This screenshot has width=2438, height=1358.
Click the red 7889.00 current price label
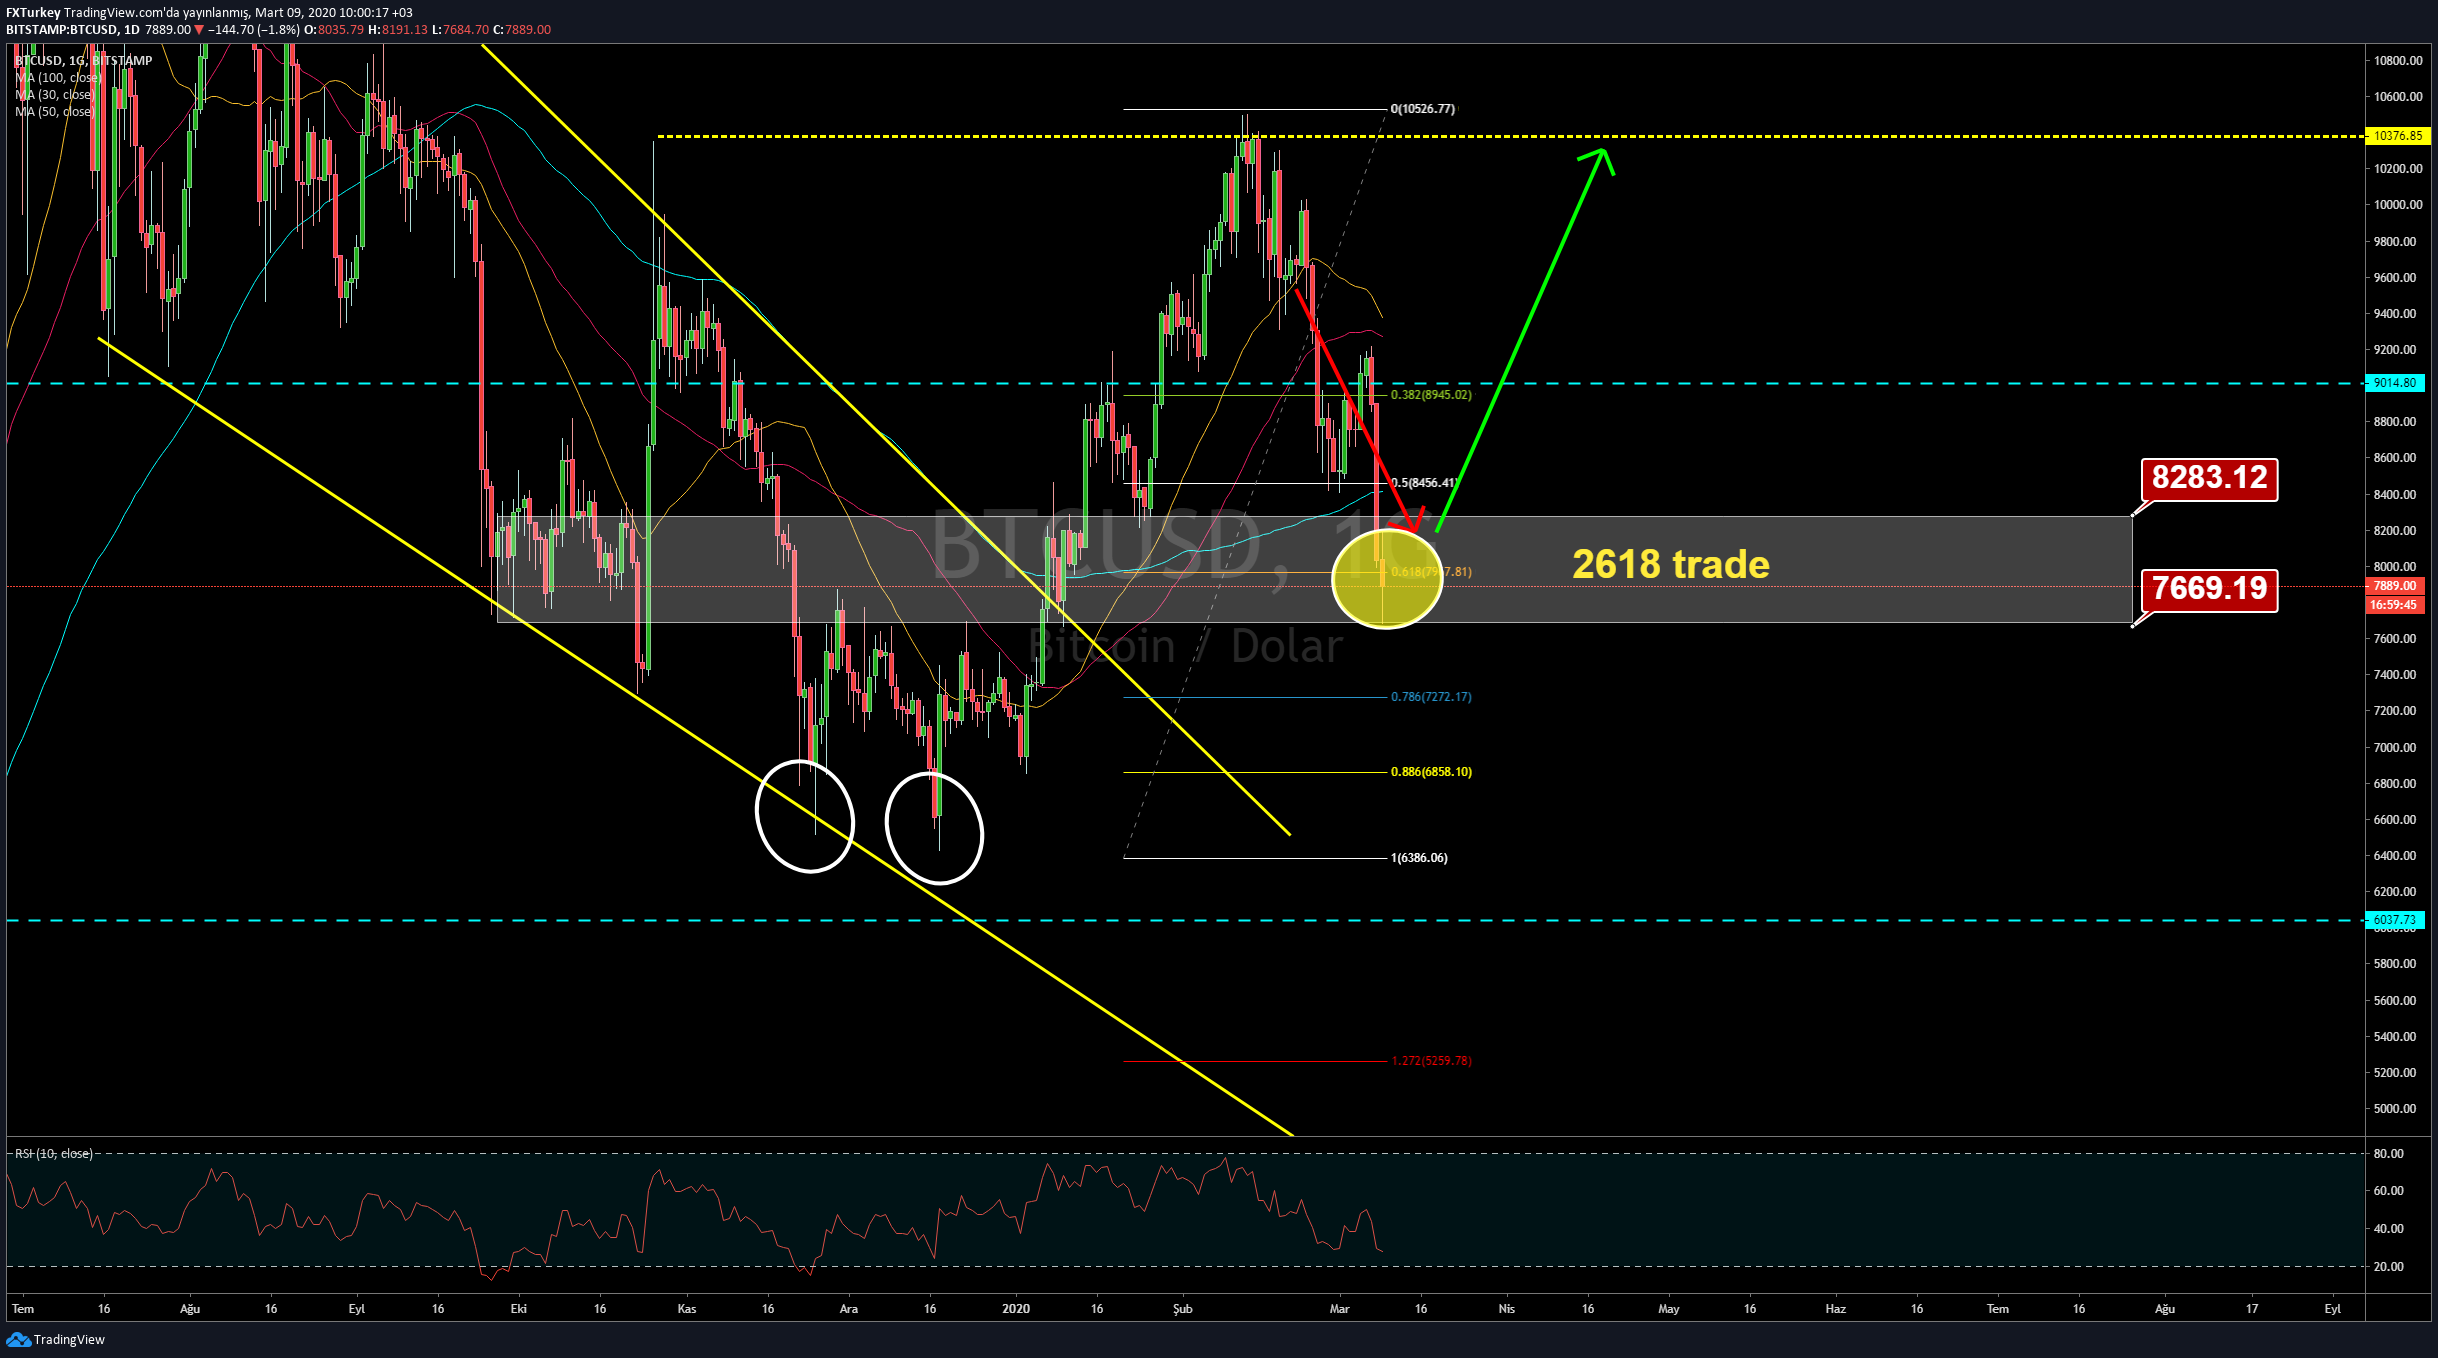2395,586
